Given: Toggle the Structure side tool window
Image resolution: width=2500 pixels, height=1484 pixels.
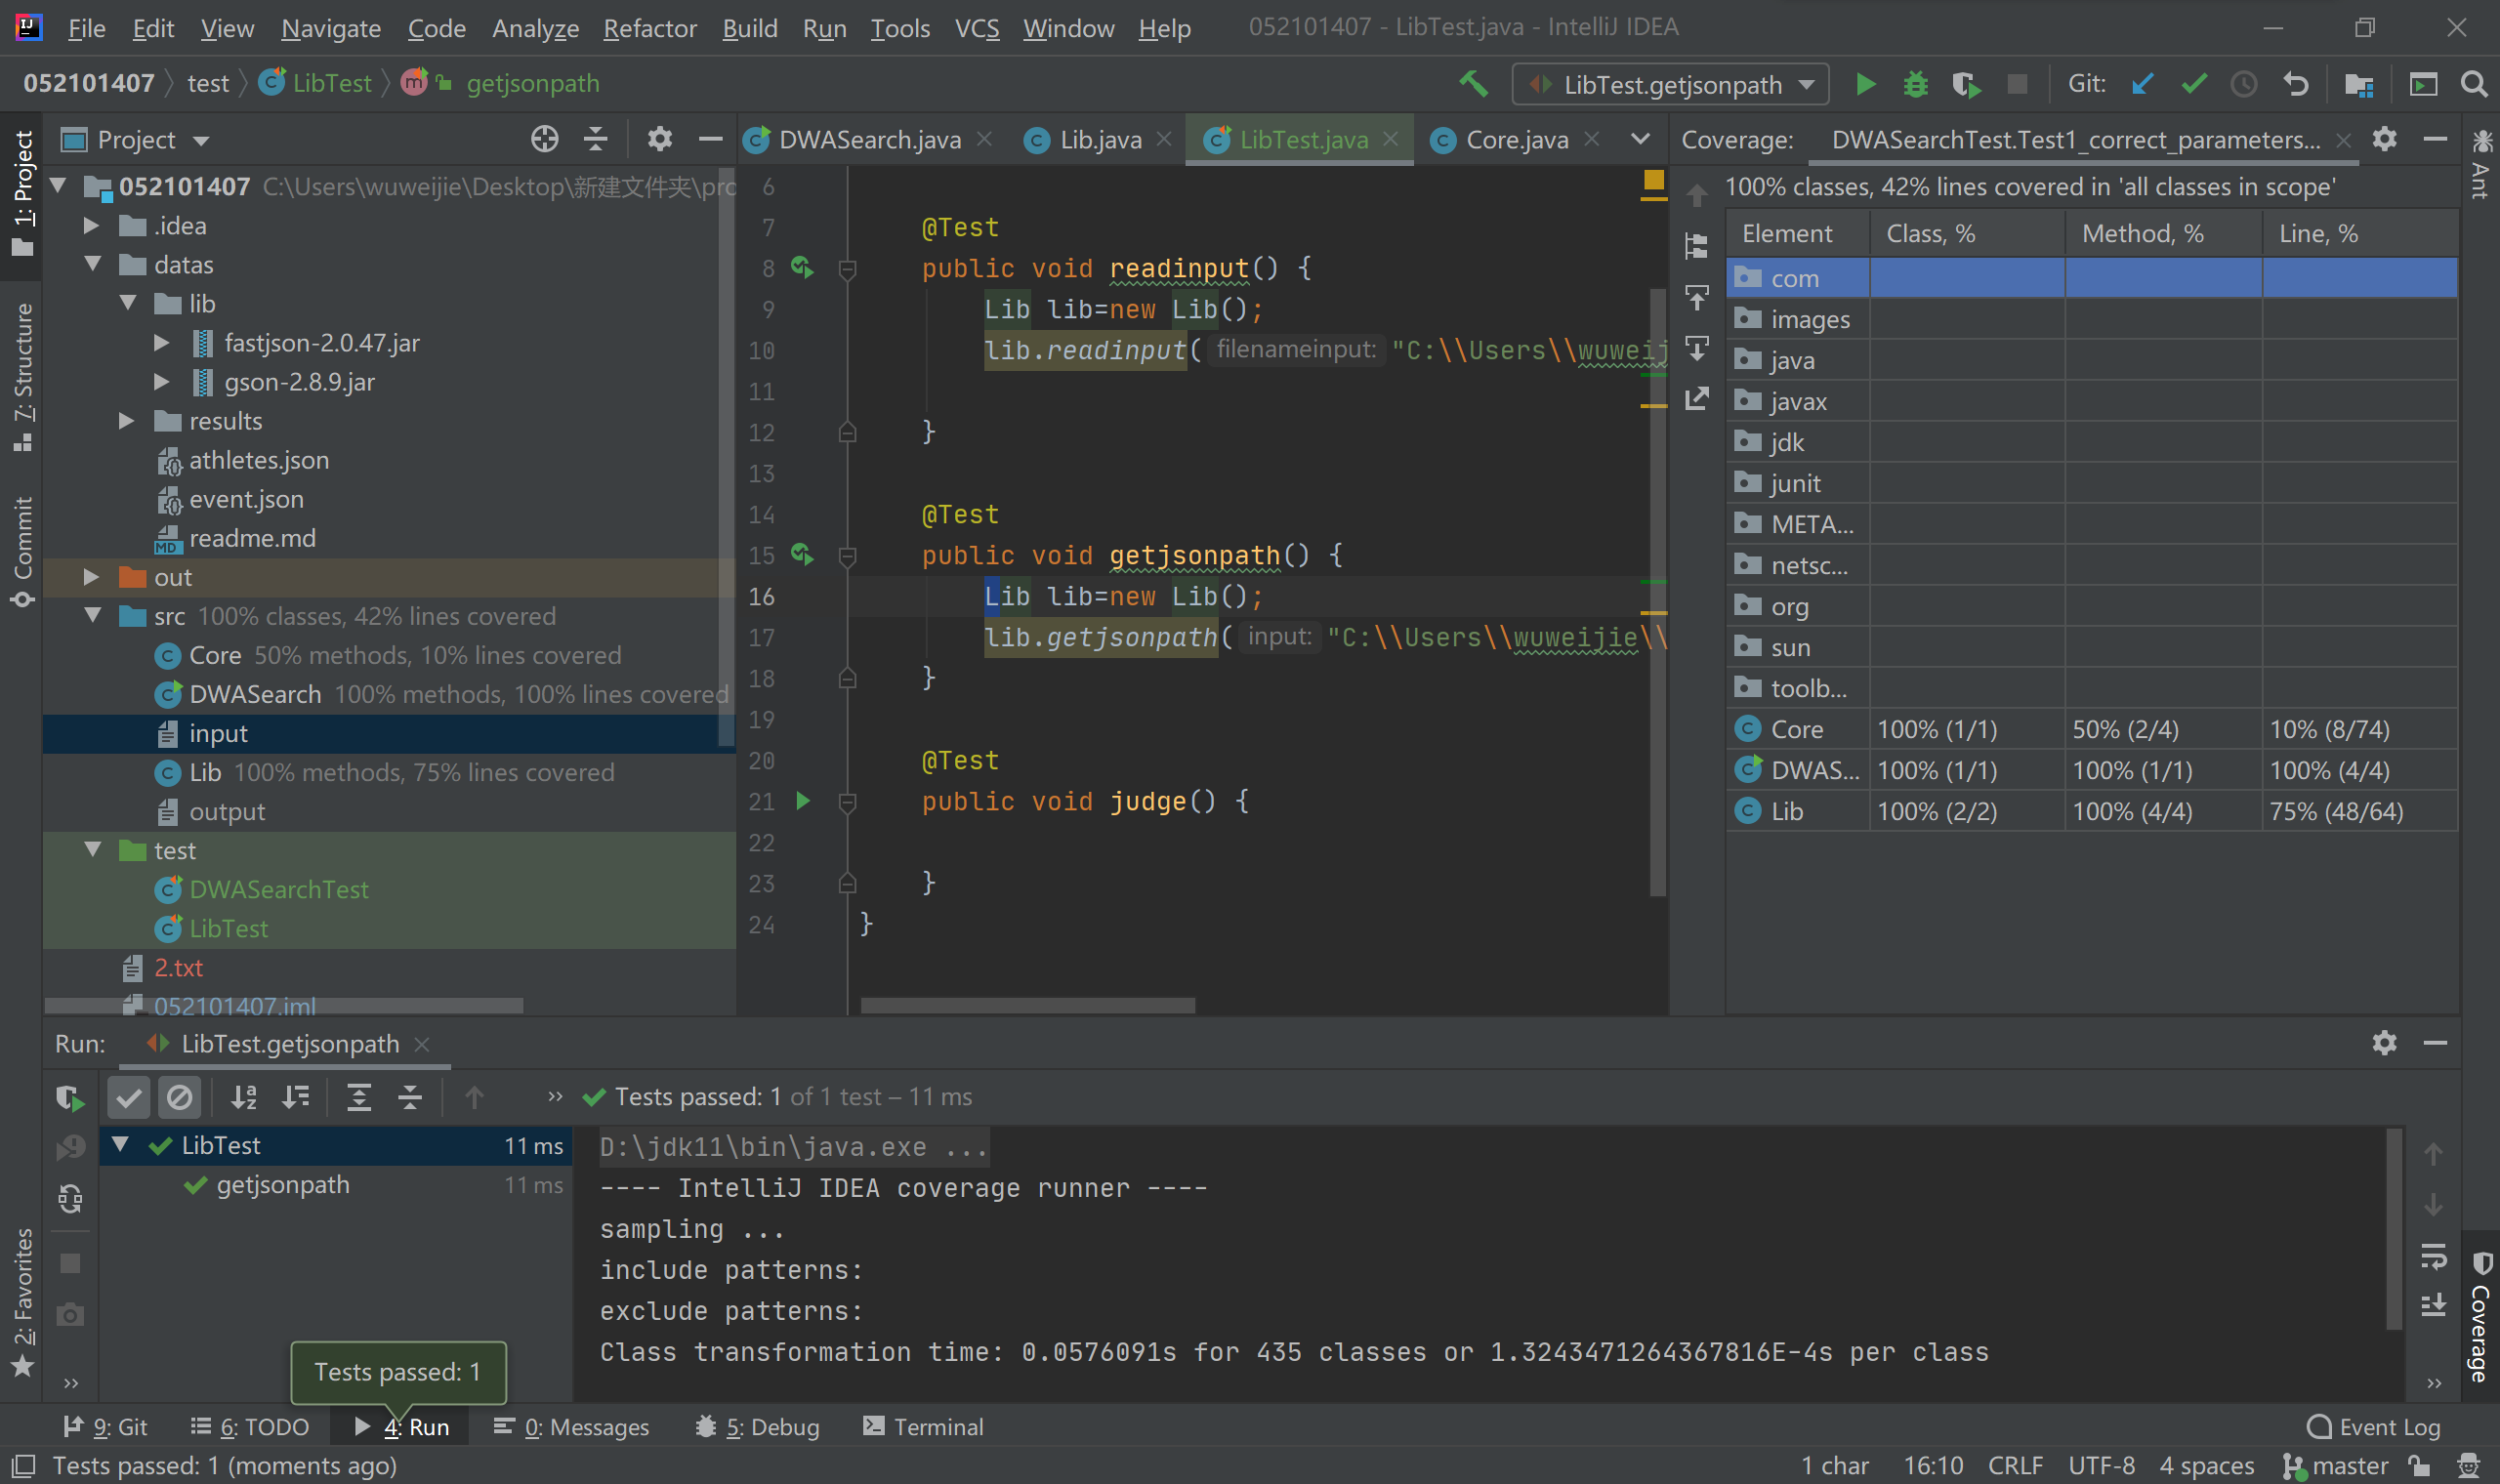Looking at the screenshot, I should (23, 378).
